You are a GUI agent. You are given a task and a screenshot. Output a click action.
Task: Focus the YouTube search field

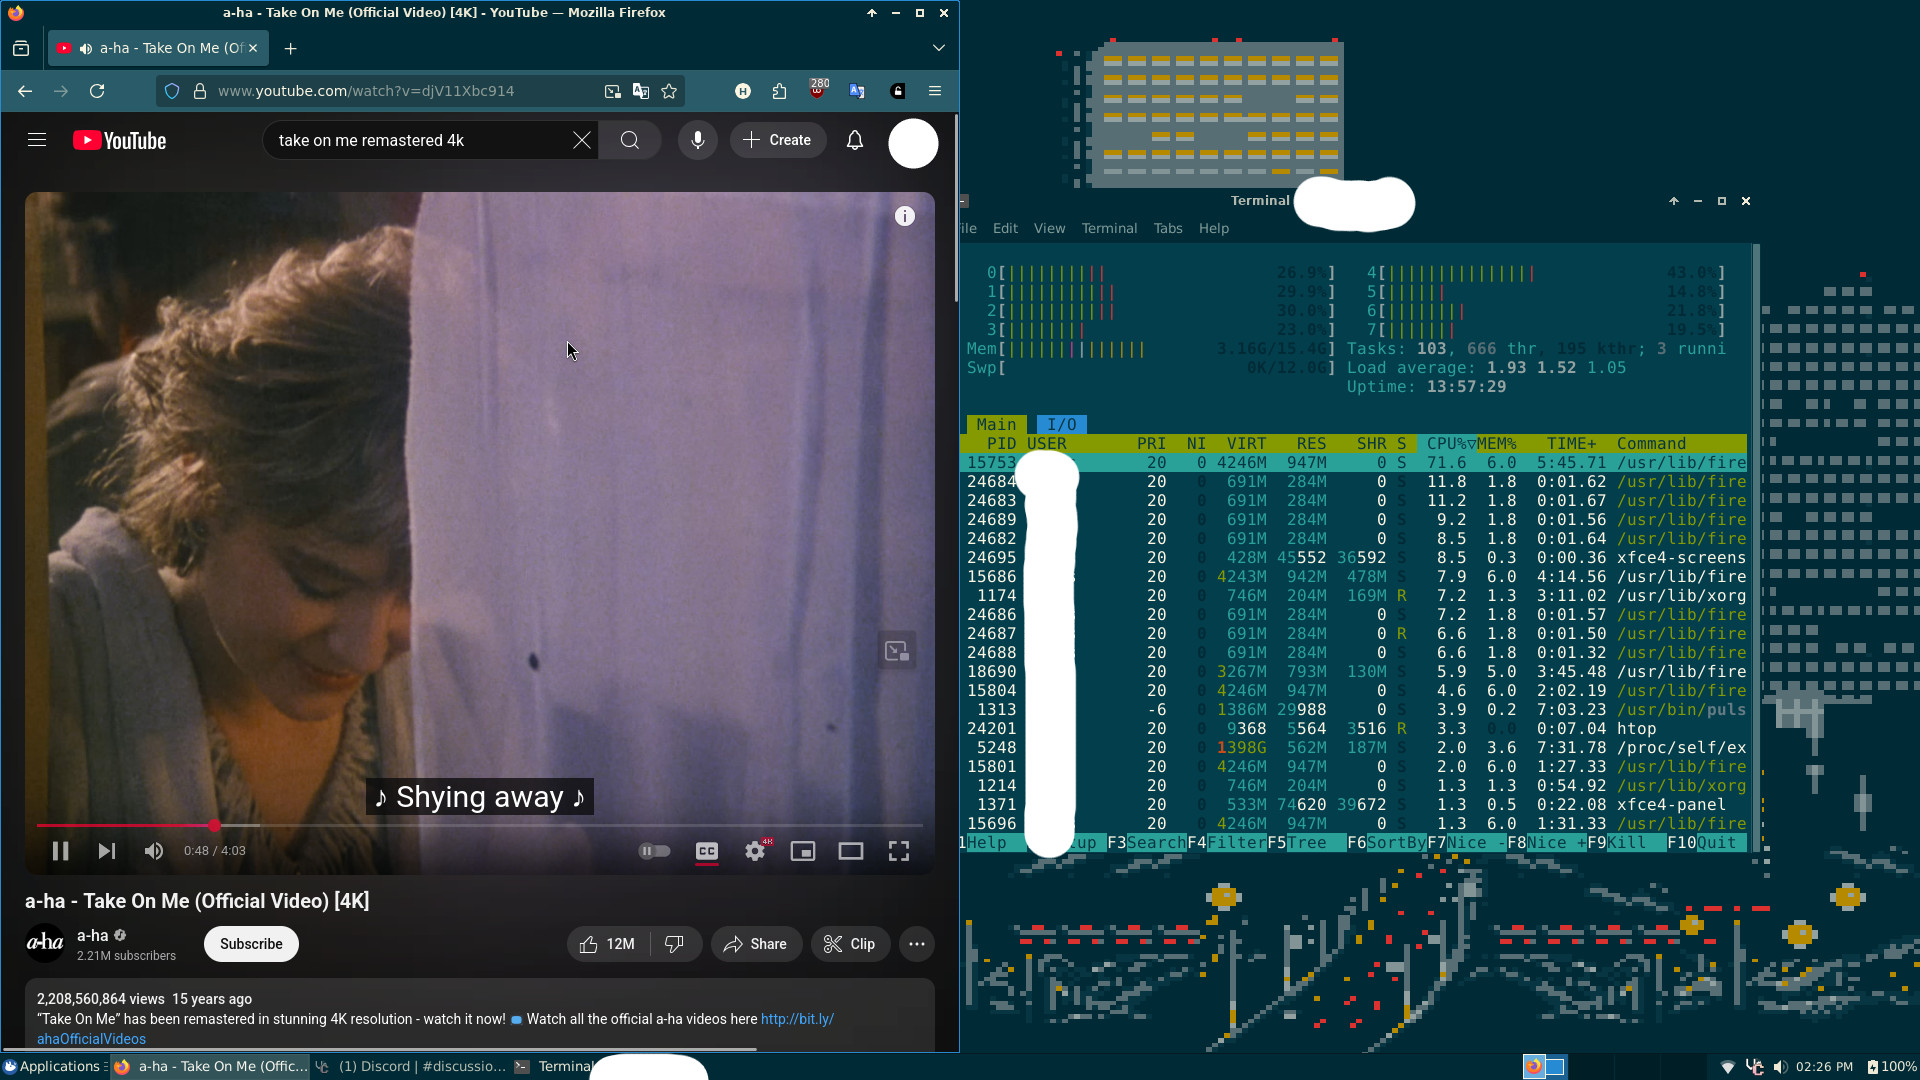click(420, 140)
